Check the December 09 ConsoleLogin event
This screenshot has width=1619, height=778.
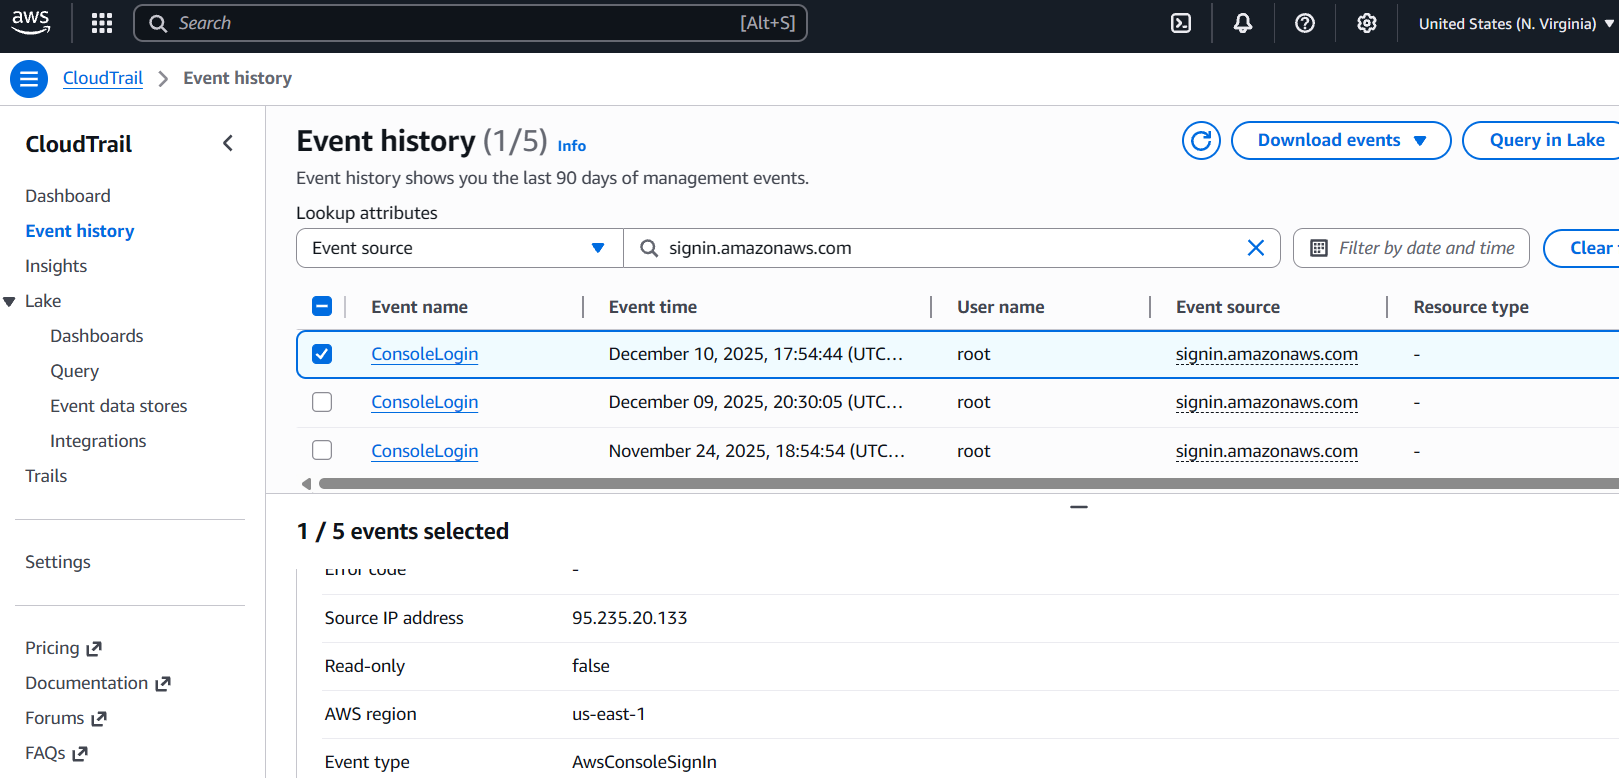coord(322,402)
